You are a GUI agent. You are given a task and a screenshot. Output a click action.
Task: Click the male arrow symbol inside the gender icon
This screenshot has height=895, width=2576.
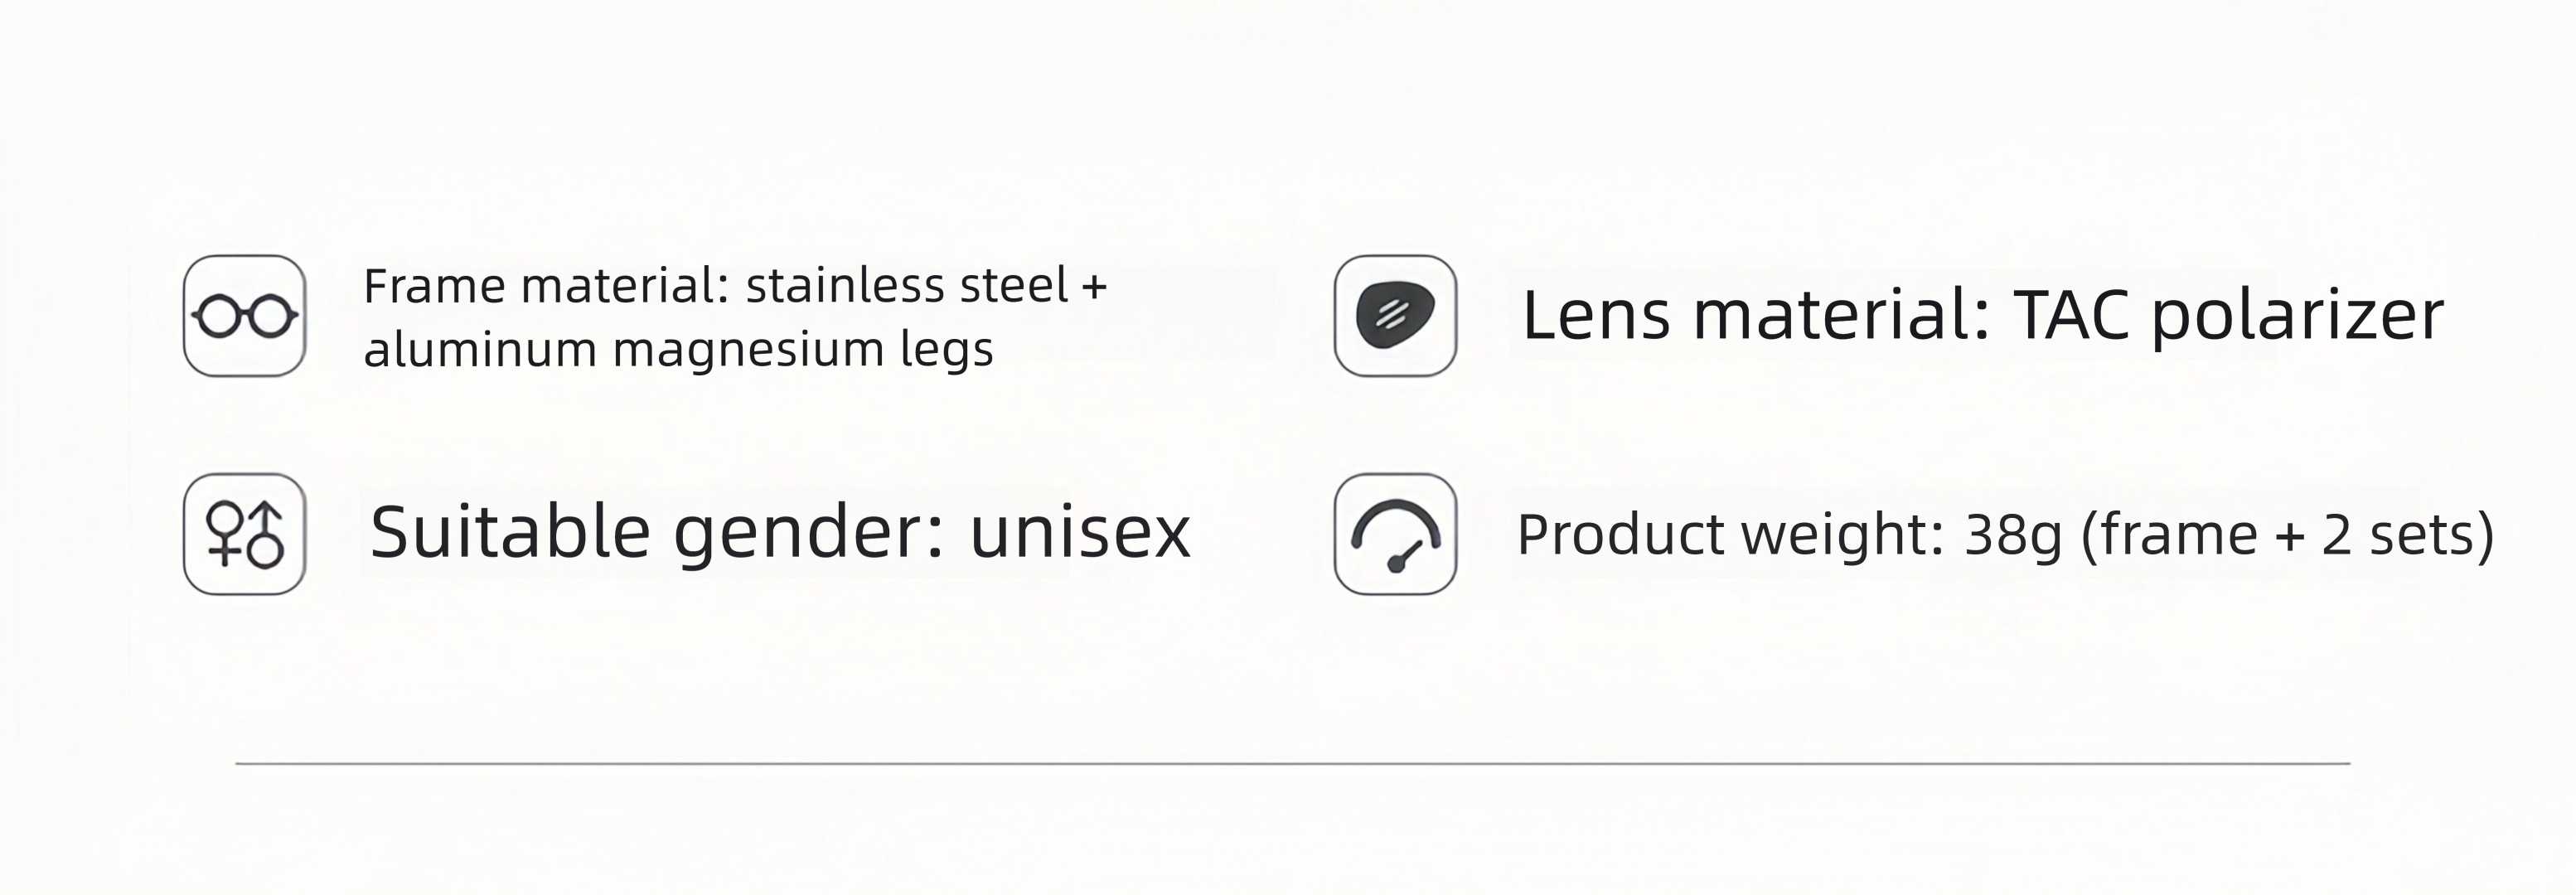[266, 535]
